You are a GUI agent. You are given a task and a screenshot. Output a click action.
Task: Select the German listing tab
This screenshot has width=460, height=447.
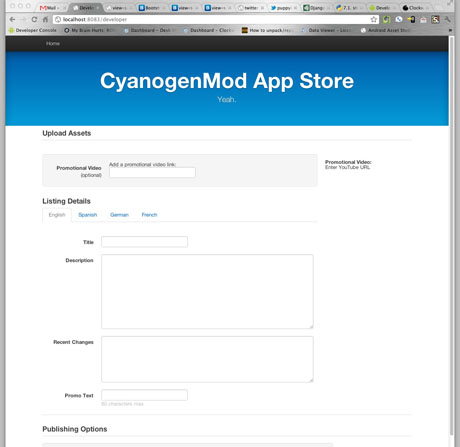(119, 215)
